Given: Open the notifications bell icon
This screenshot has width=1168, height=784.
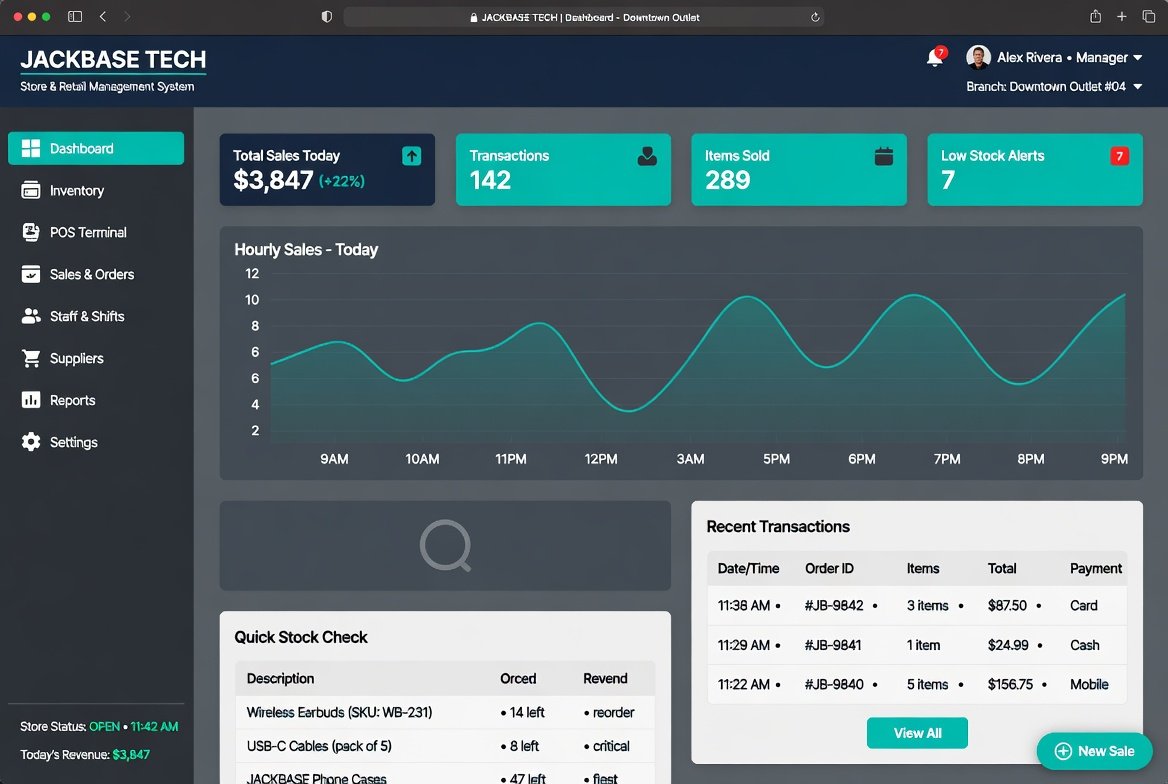Looking at the screenshot, I should 936,57.
